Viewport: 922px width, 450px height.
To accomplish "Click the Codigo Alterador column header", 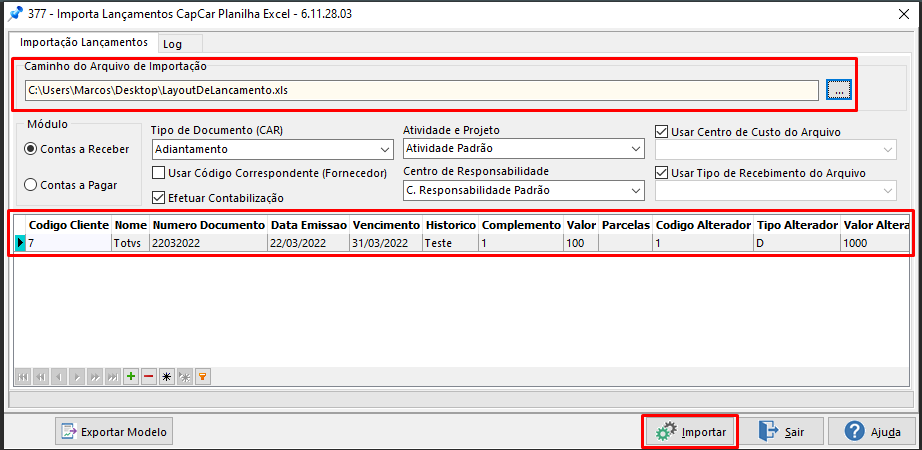I will tap(703, 225).
